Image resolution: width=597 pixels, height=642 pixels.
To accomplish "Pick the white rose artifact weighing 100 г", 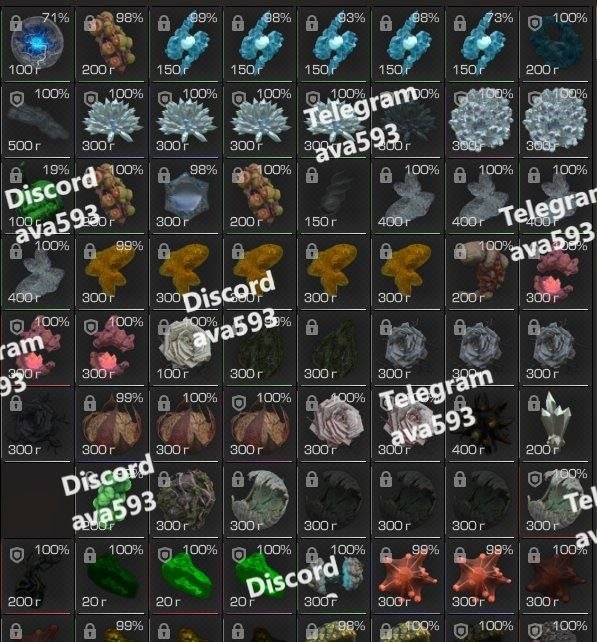I will pyautogui.click(x=185, y=349).
